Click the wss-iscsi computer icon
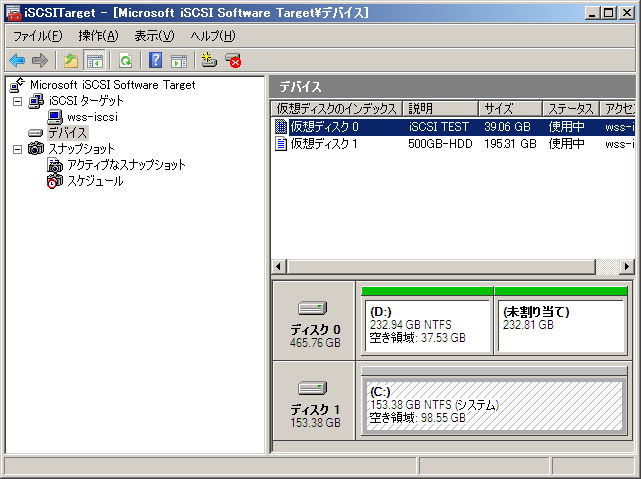641x479 pixels. 55,117
